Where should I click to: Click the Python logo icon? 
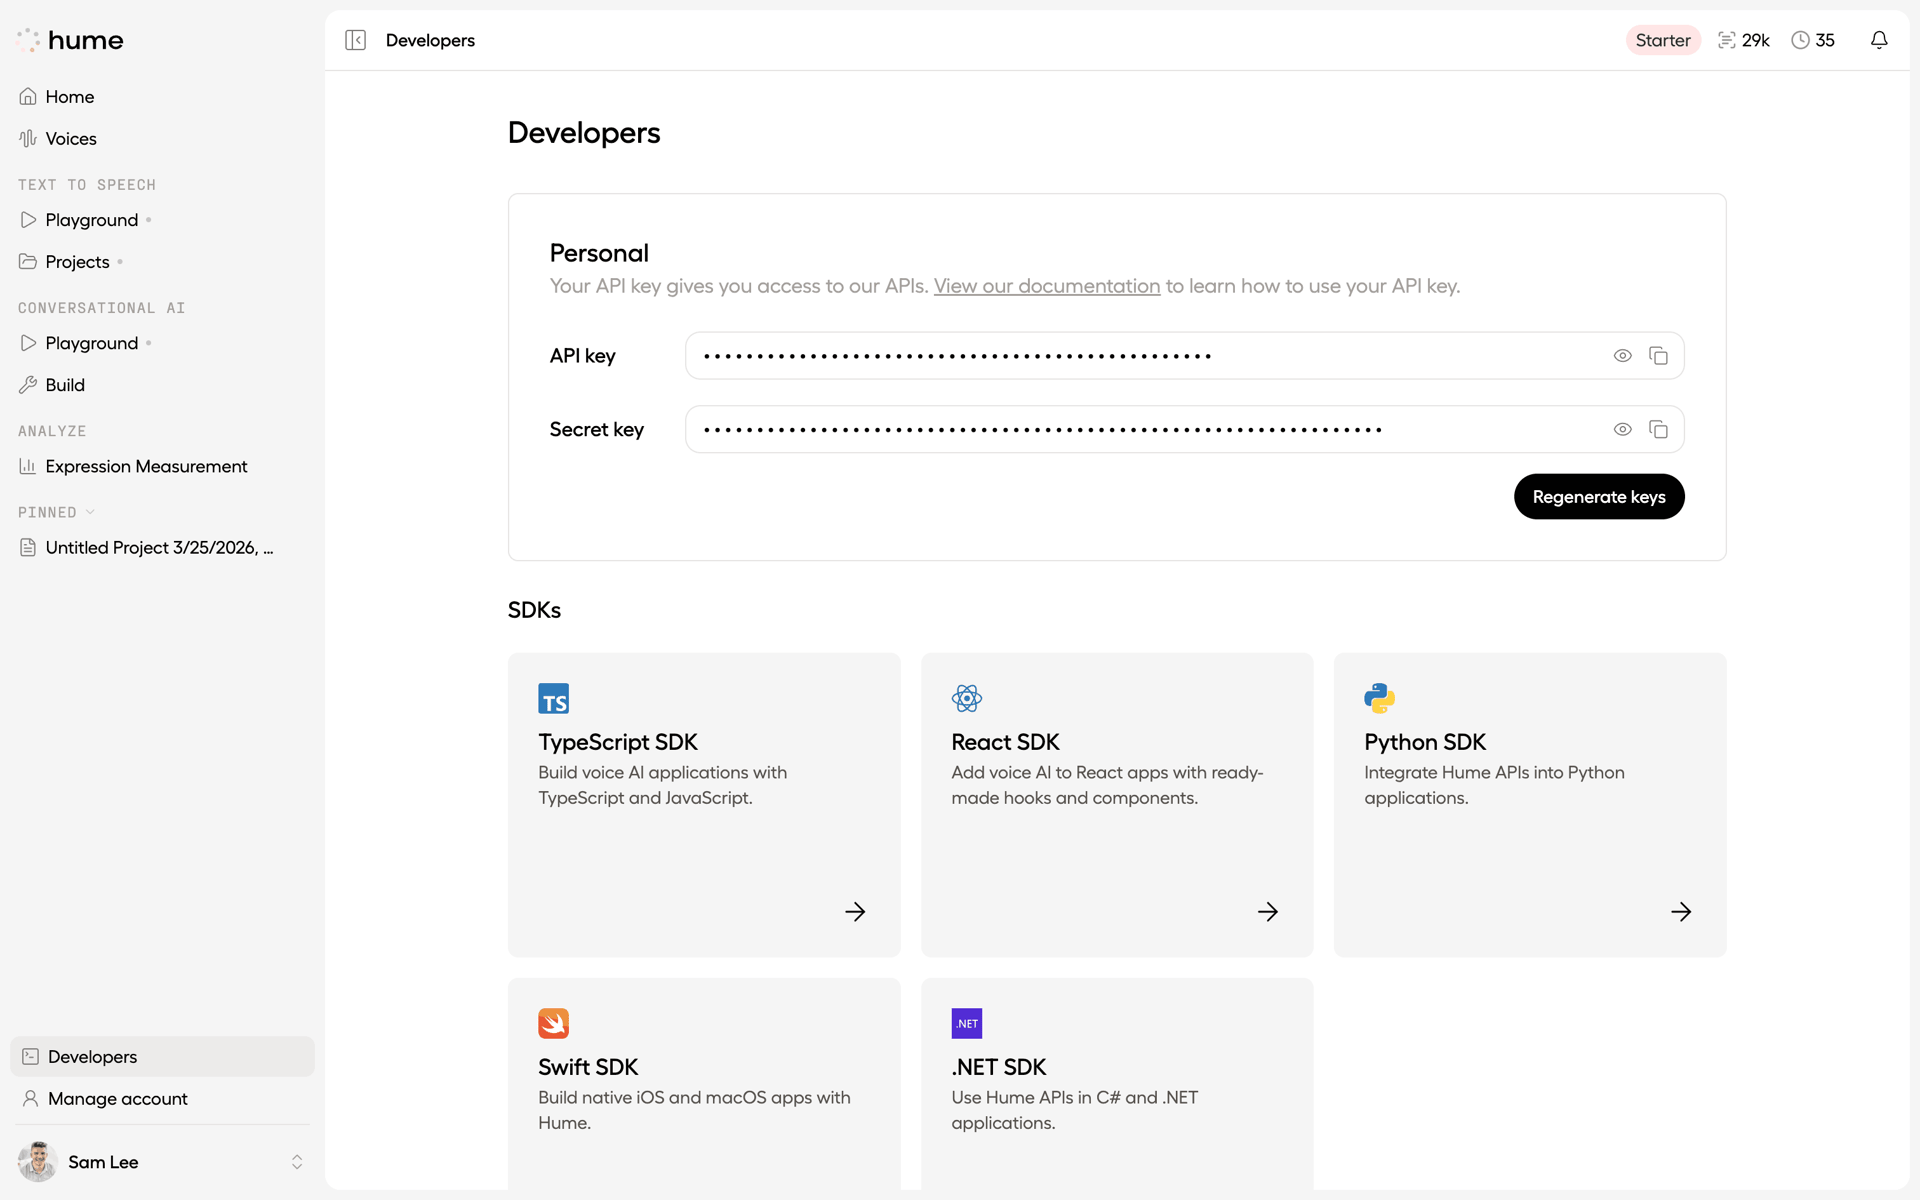(x=1379, y=698)
